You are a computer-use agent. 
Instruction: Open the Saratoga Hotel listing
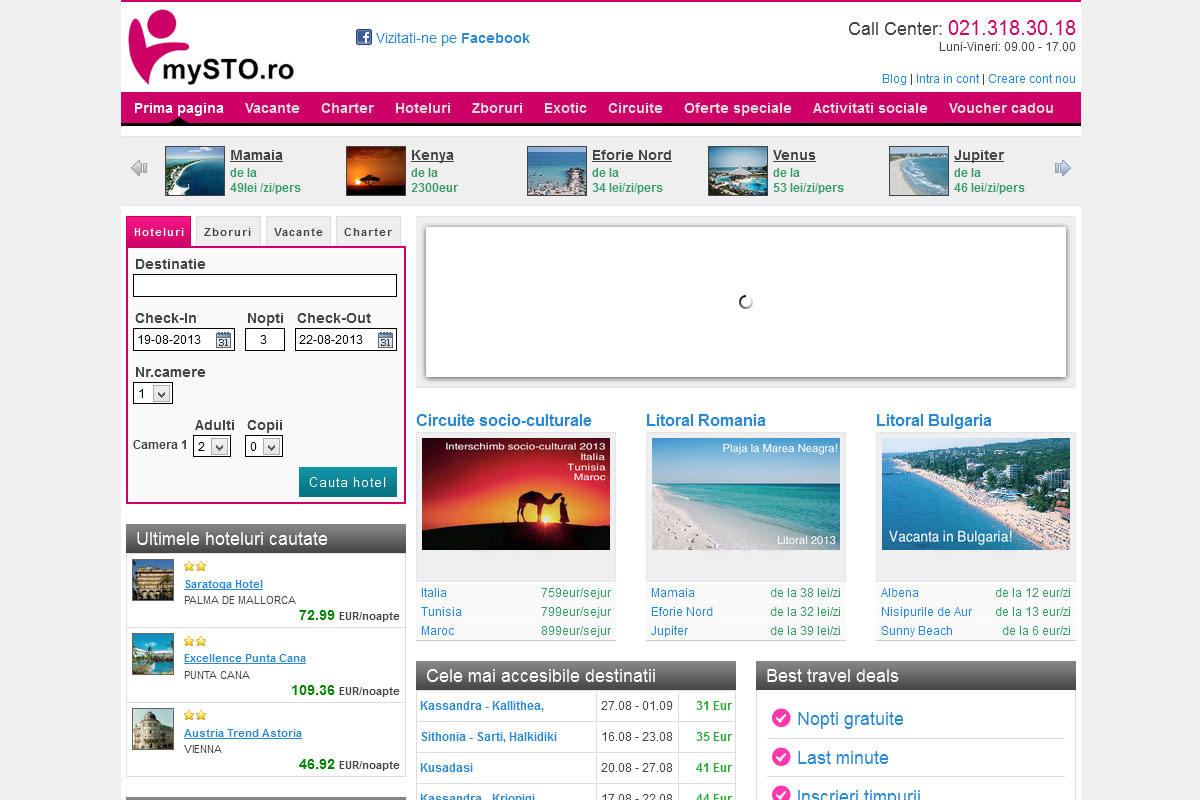223,584
